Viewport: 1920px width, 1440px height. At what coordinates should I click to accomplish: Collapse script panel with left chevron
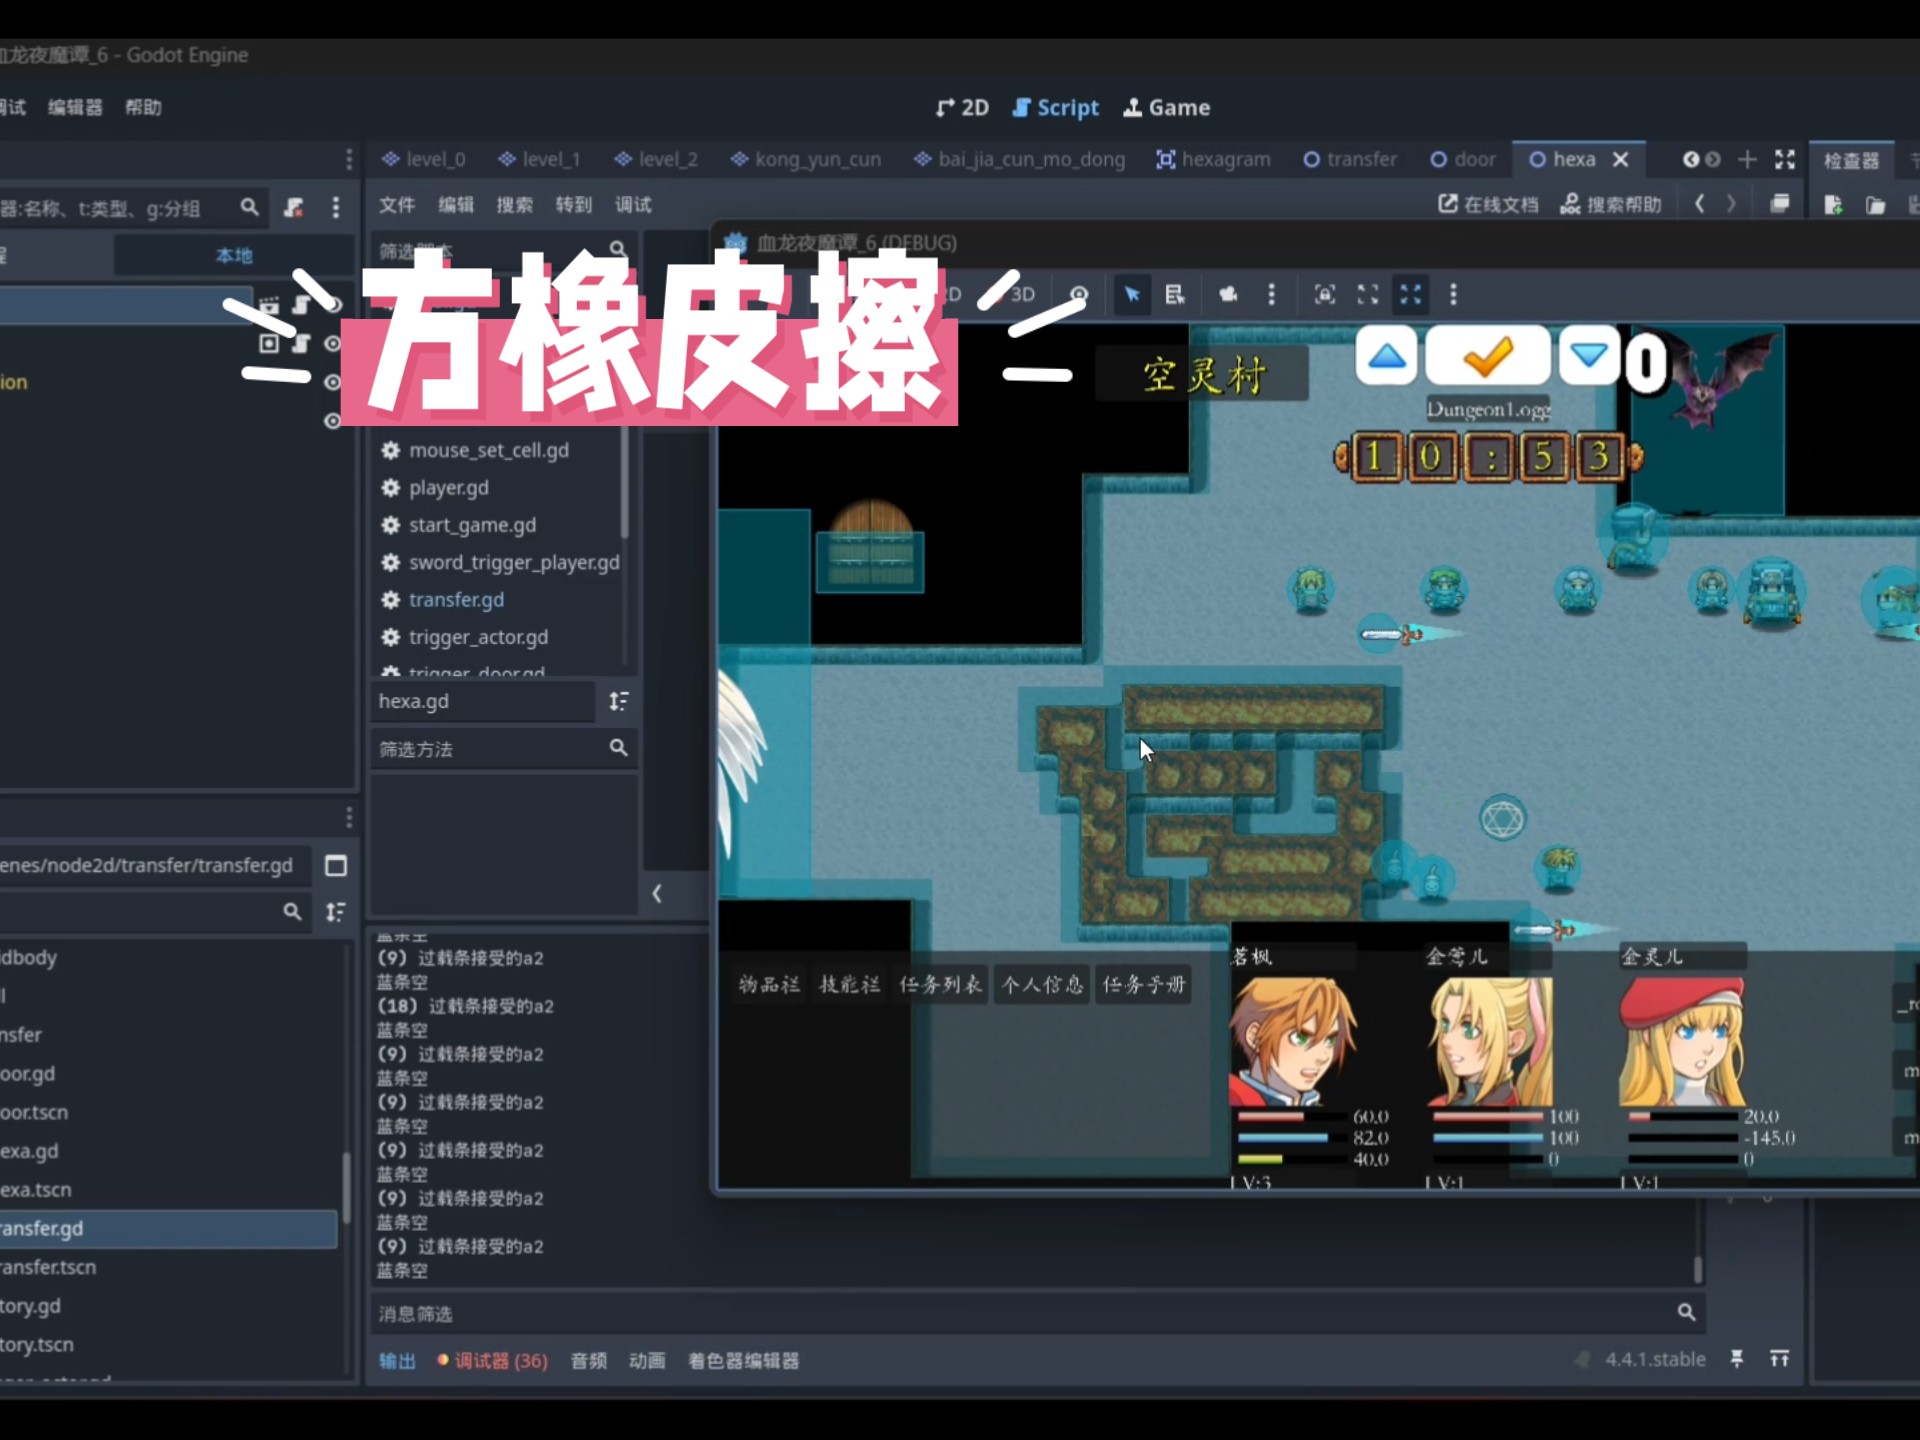point(657,893)
